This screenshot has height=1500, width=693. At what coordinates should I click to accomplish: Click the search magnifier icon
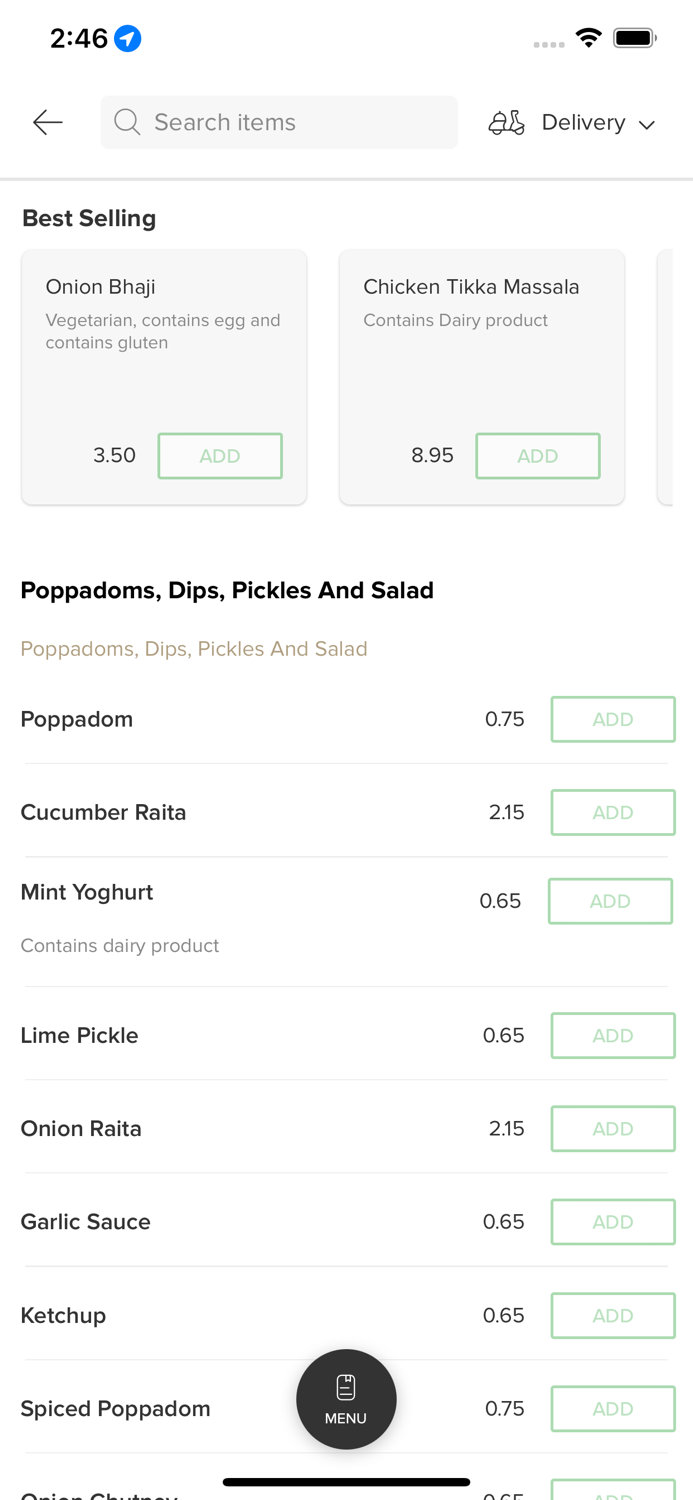[x=127, y=122]
